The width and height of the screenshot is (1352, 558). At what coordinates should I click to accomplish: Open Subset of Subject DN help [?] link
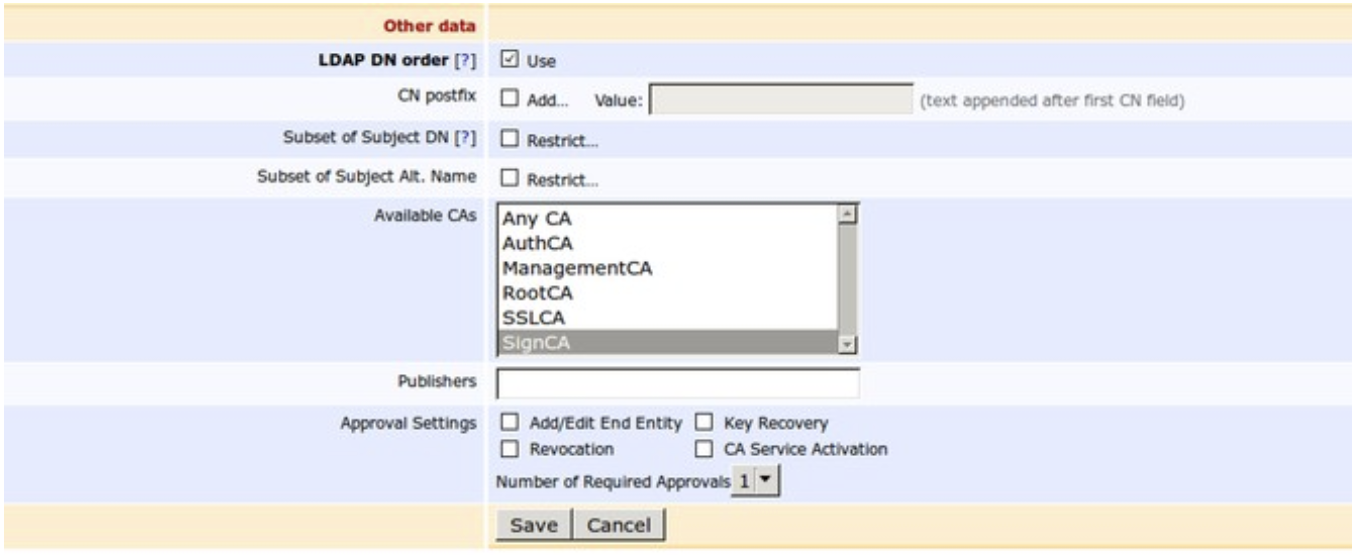(465, 139)
